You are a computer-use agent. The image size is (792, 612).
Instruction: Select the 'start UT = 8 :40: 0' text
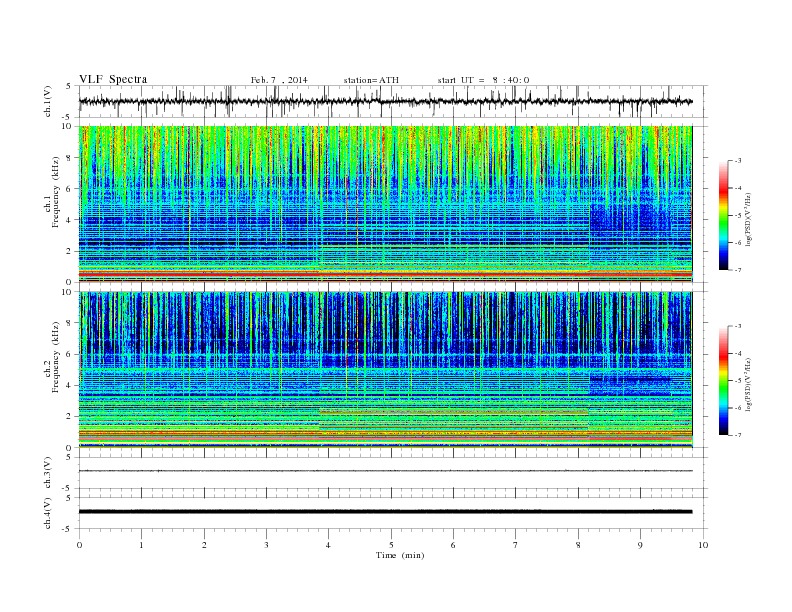(483, 80)
